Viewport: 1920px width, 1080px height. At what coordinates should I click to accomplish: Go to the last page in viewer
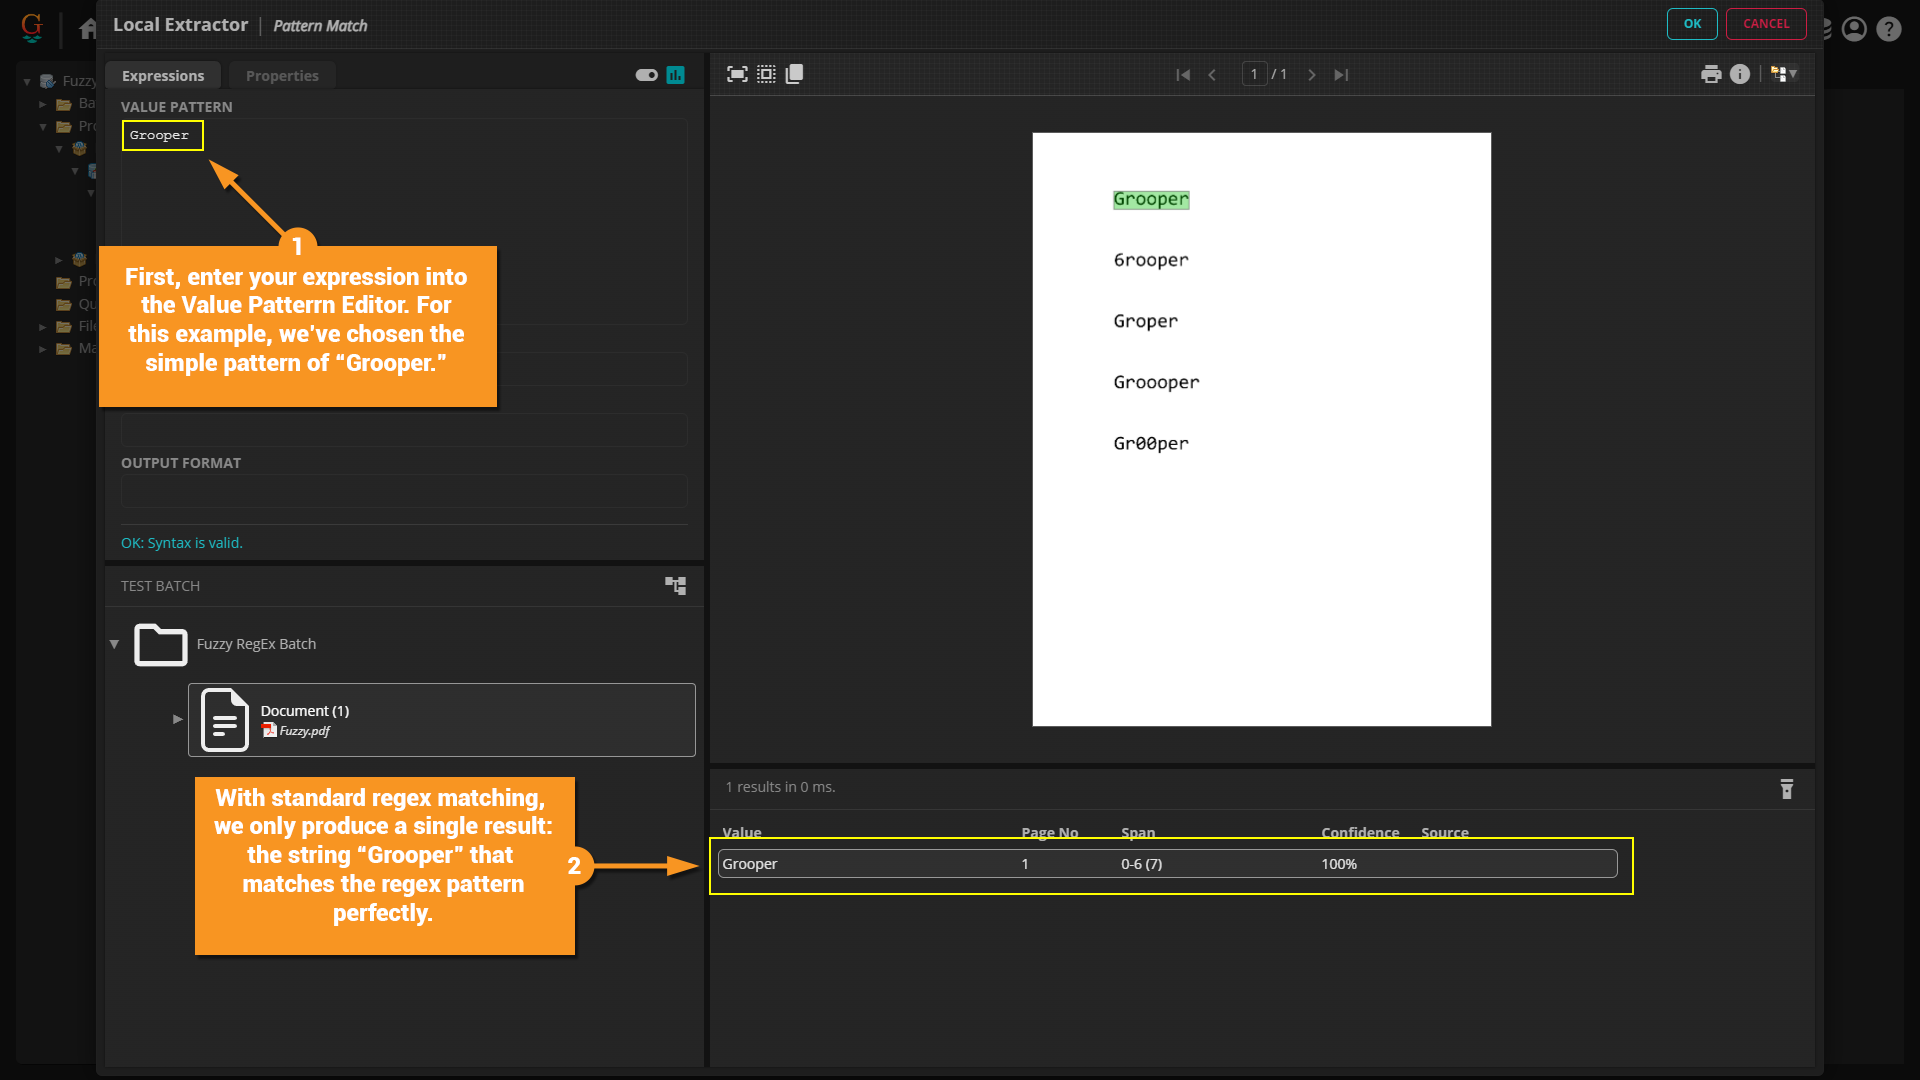1341,75
